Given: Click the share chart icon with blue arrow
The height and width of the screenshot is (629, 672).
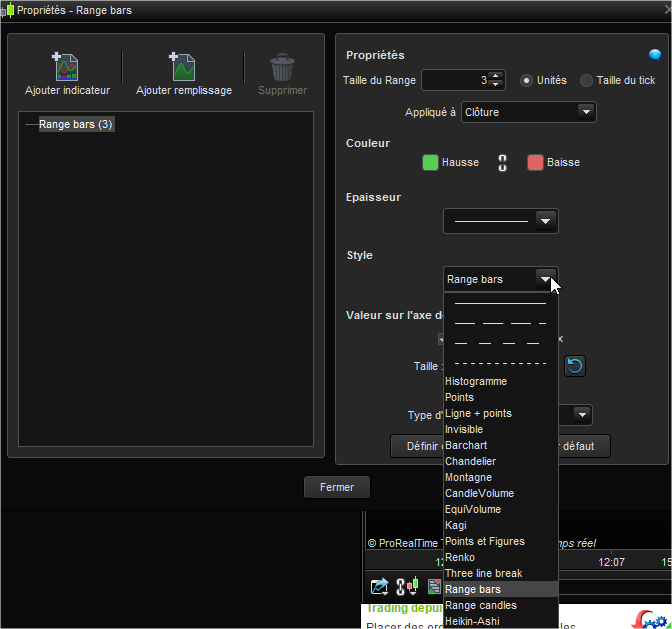Looking at the screenshot, I should (379, 587).
